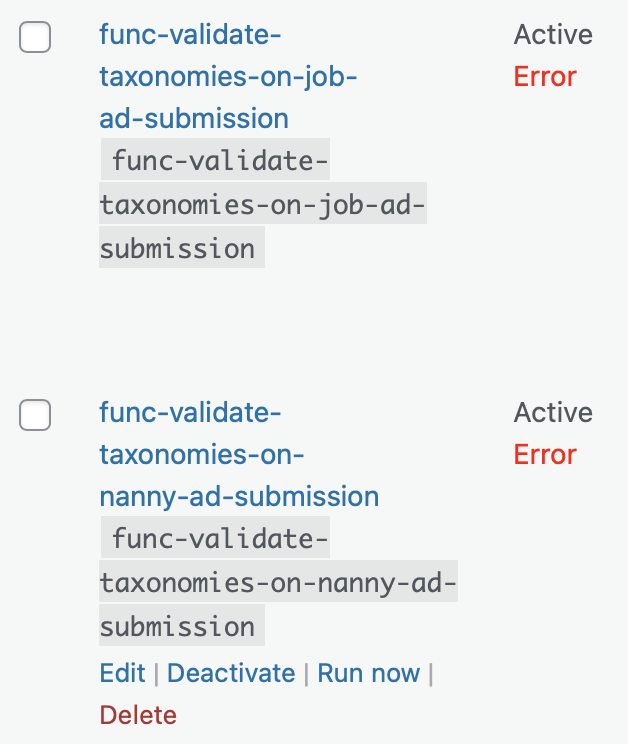
Task: Click the separator between Edit and Deactivate
Action: [156, 674]
